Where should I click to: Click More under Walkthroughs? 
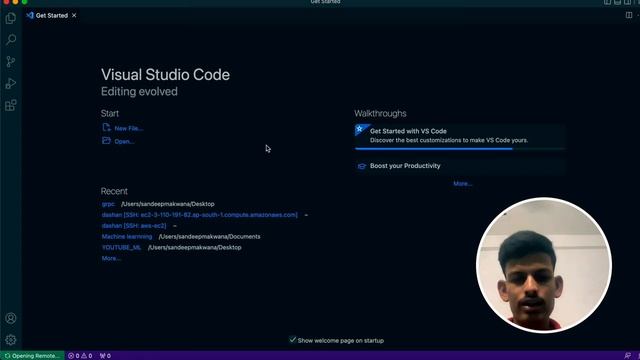tap(462, 184)
